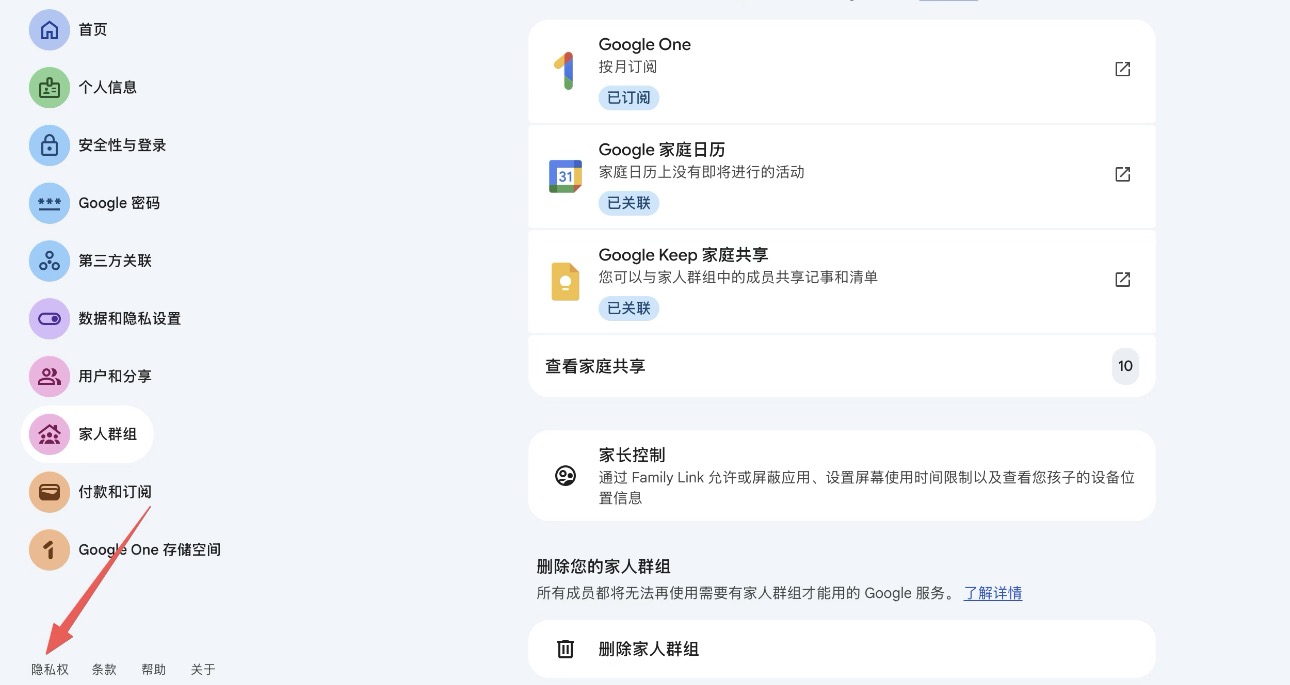Open Google One in external window
The image size is (1290, 685).
click(1123, 69)
